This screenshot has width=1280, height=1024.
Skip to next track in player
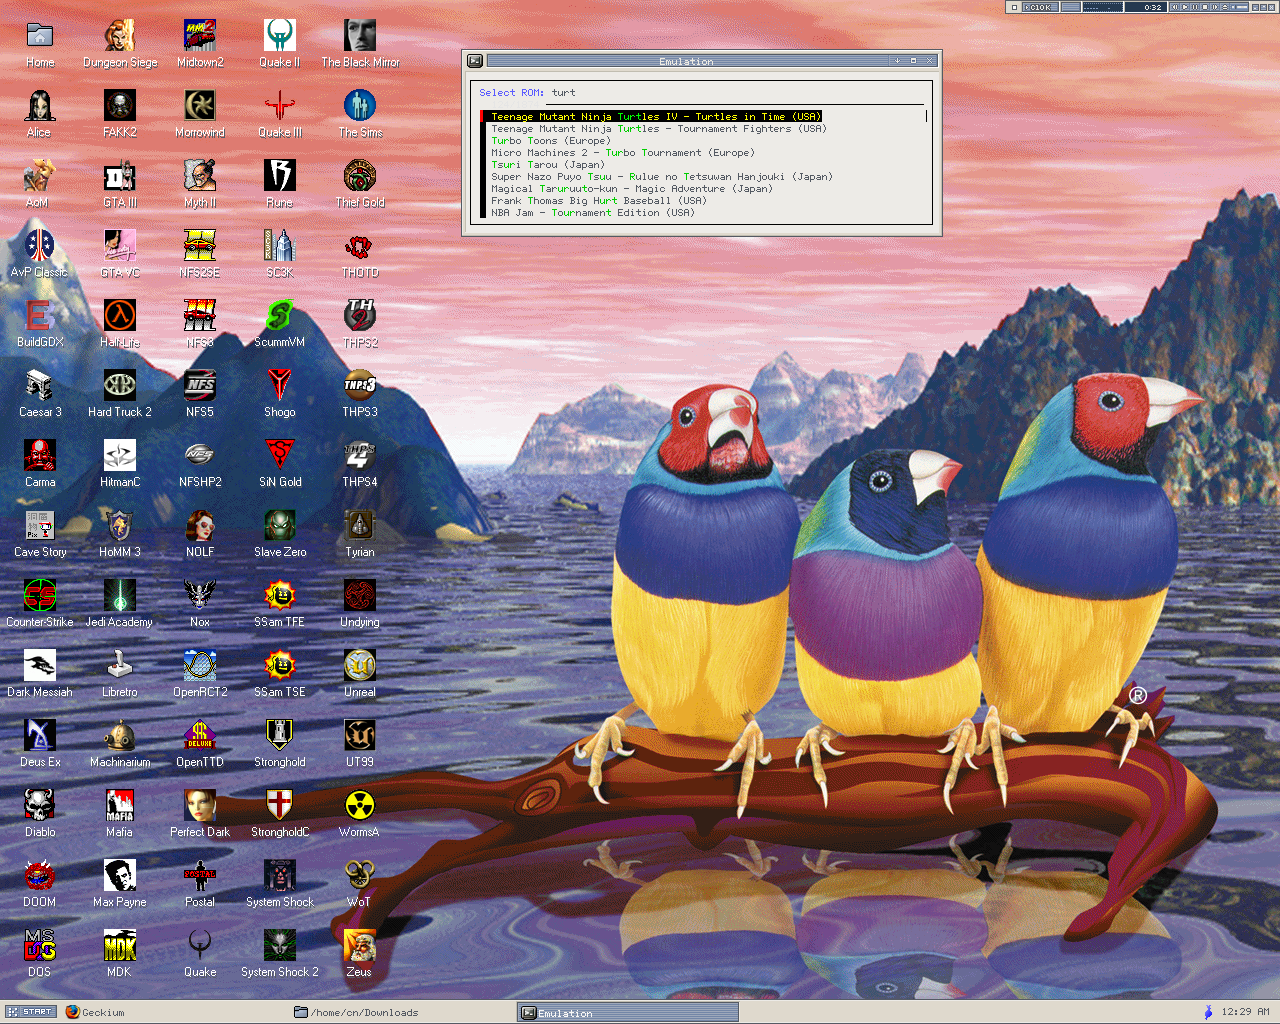[1215, 7]
